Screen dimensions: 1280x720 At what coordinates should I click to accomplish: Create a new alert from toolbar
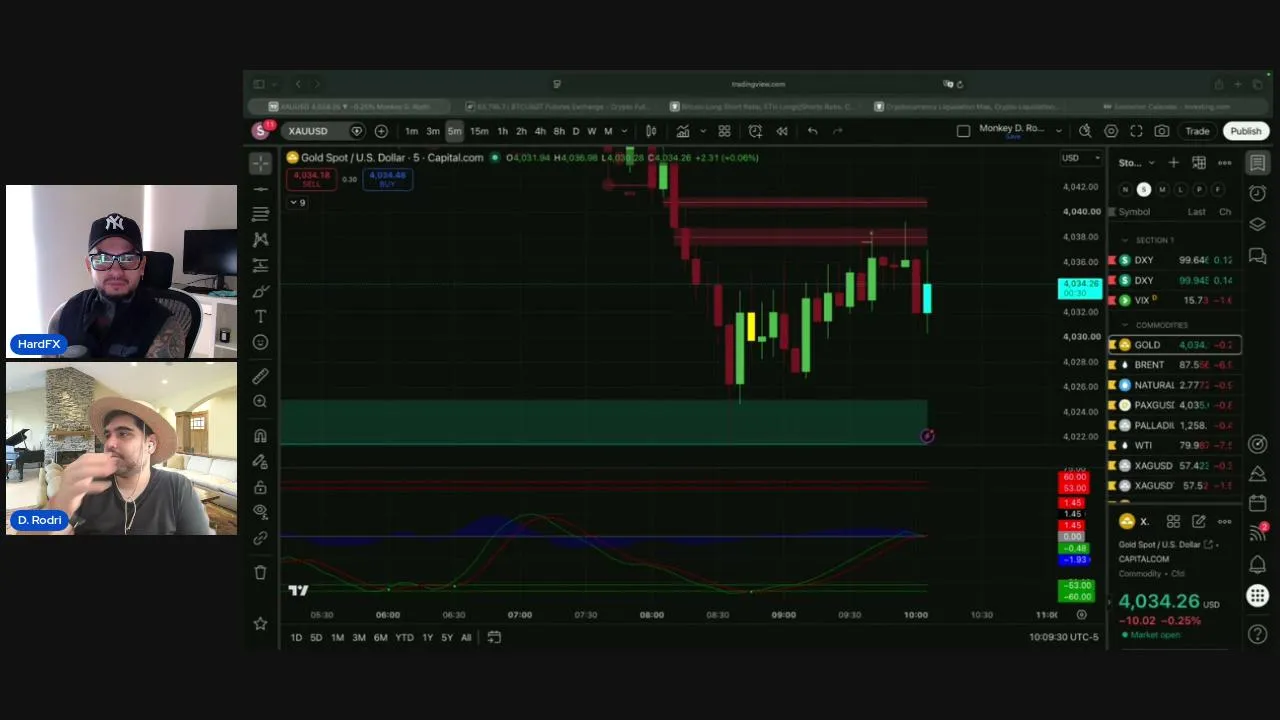(x=755, y=131)
